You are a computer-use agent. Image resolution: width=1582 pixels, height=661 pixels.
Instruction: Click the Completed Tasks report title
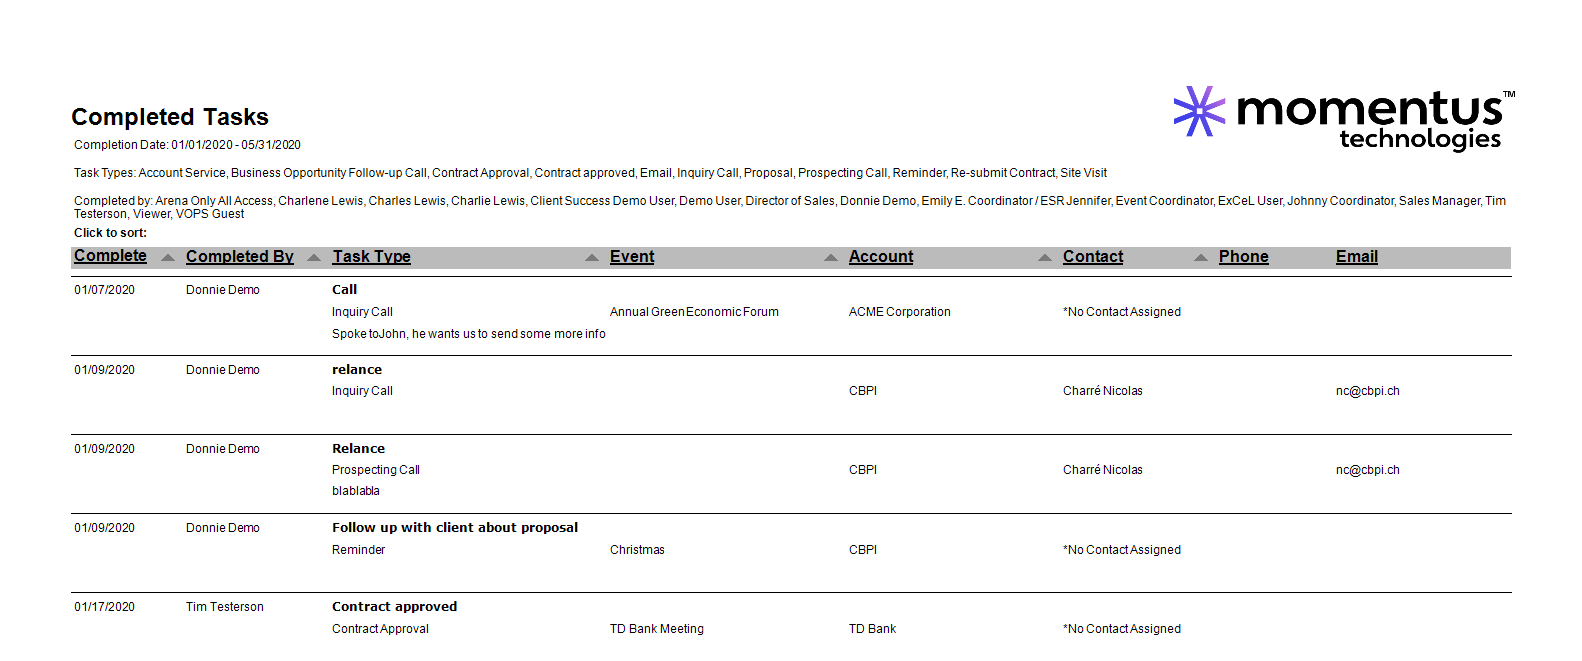pos(170,117)
